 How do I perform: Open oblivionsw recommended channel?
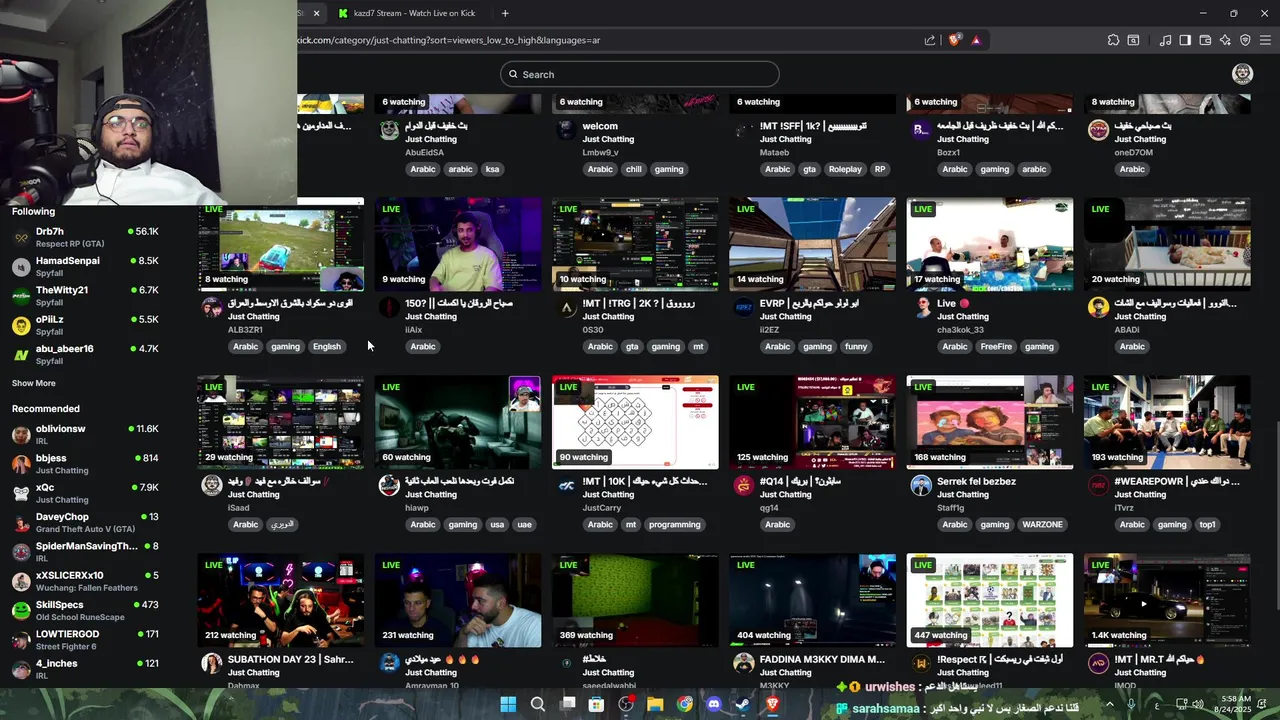click(85, 434)
